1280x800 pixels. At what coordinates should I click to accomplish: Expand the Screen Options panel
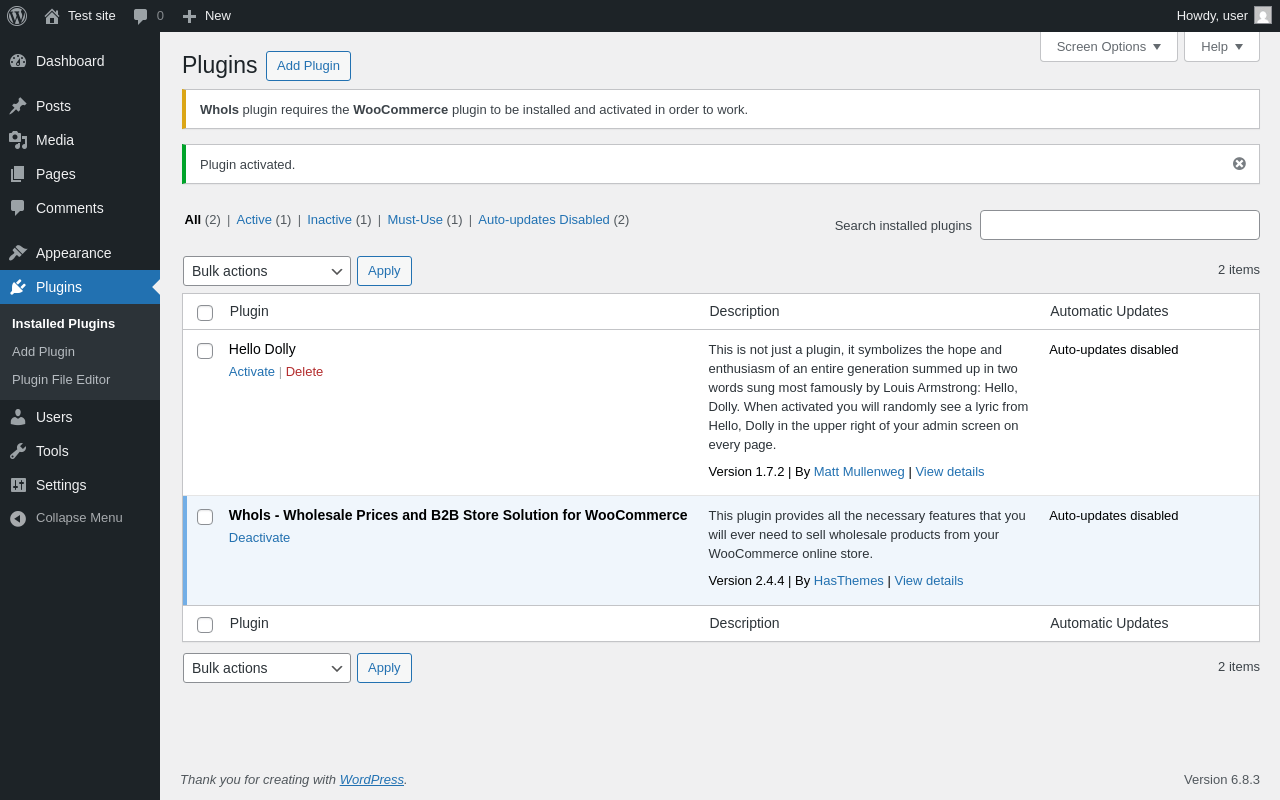1108,46
